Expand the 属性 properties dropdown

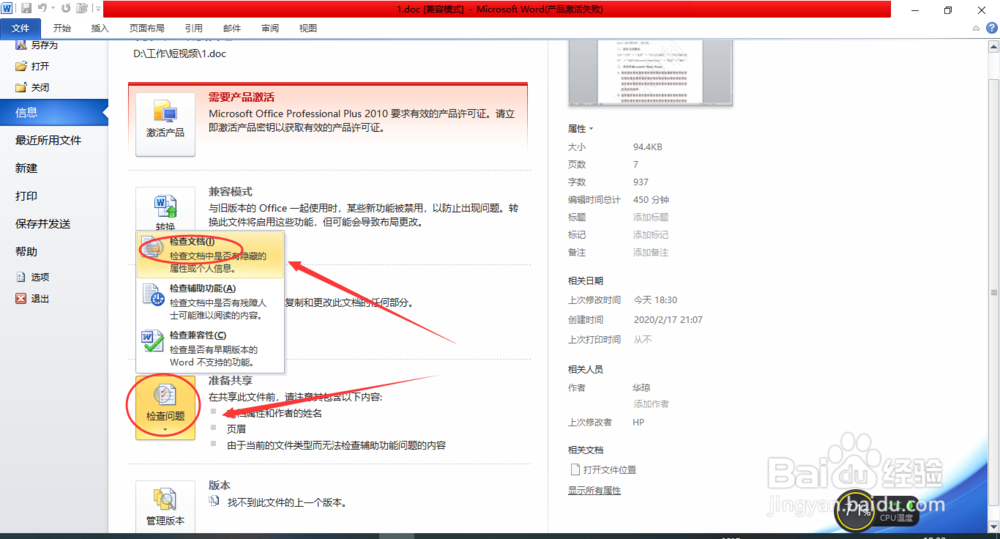(x=580, y=129)
